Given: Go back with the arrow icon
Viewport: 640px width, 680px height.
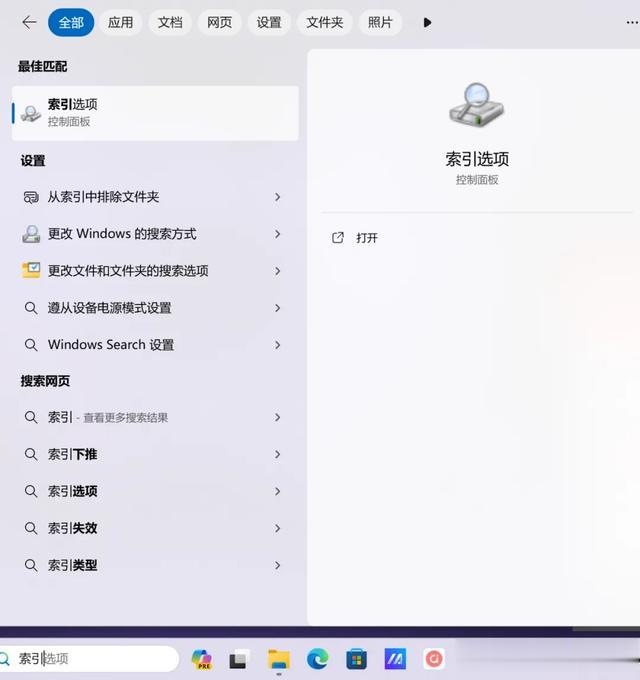Looking at the screenshot, I should coord(29,22).
